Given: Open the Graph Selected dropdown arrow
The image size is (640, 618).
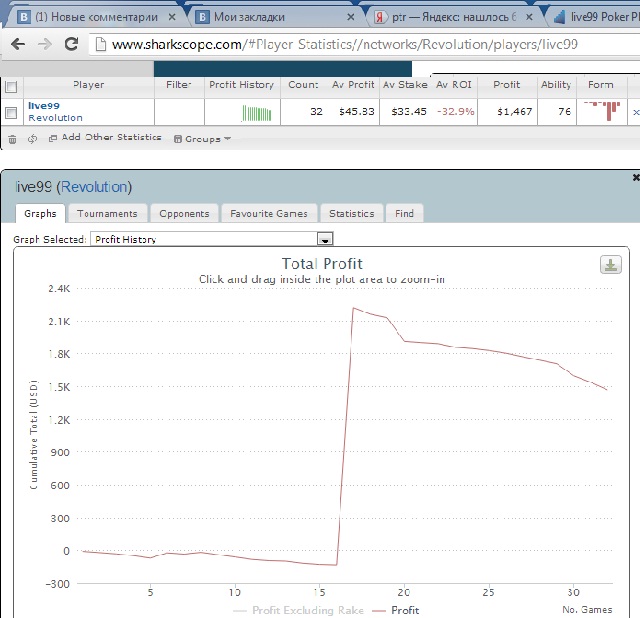Looking at the screenshot, I should [x=325, y=239].
